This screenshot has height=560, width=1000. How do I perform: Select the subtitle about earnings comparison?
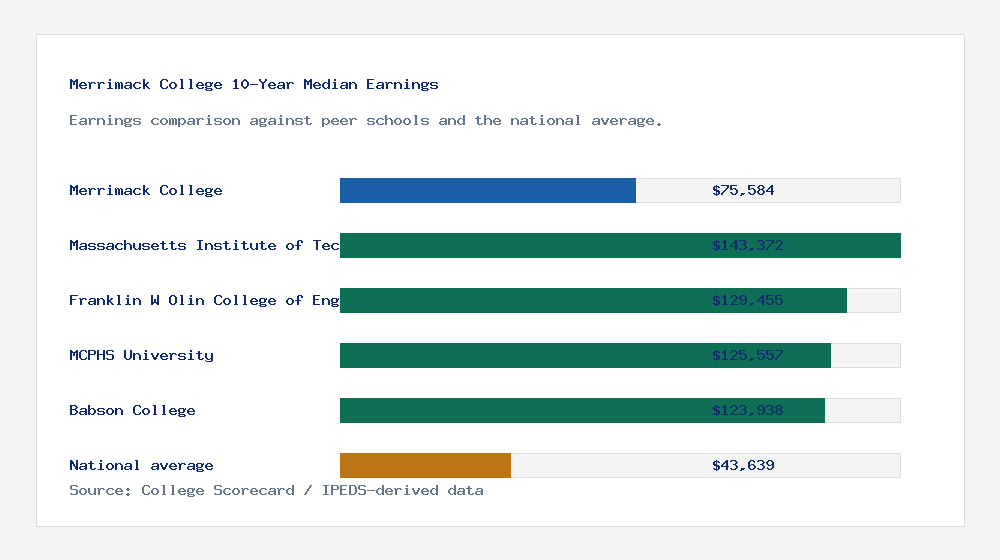click(x=365, y=121)
